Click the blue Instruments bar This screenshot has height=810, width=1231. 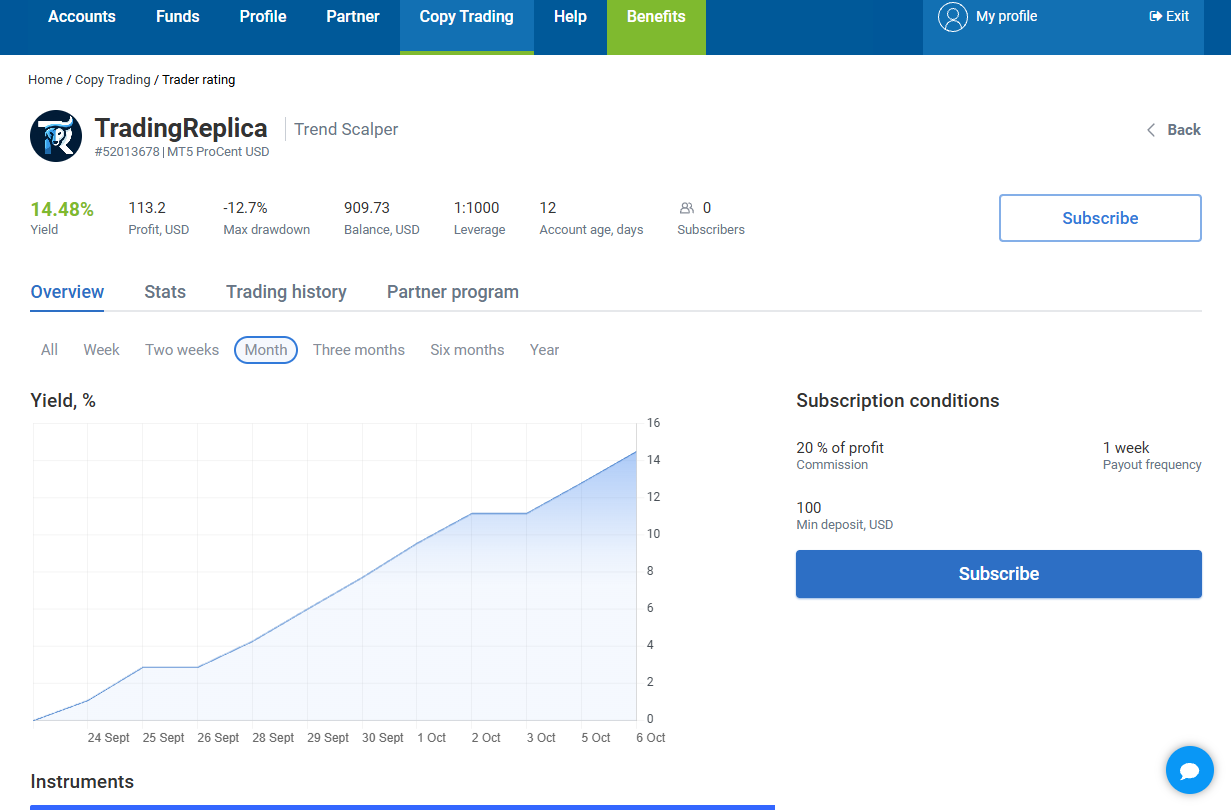(402, 807)
